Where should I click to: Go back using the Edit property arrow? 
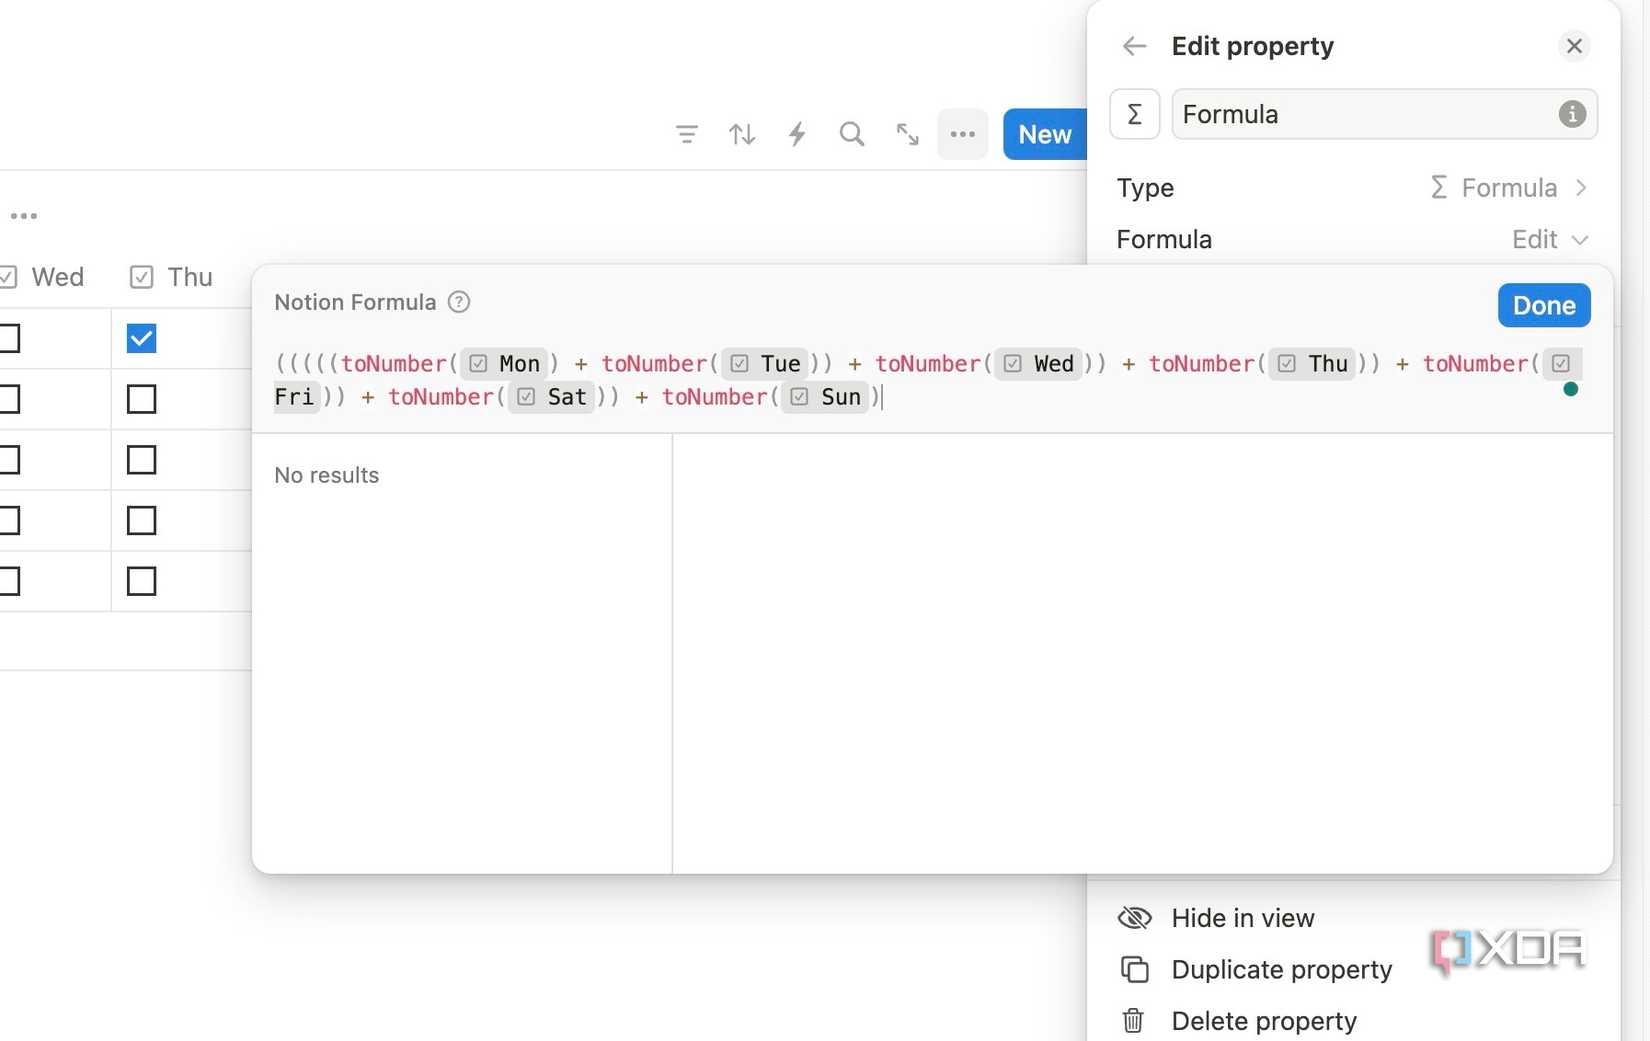point(1134,46)
